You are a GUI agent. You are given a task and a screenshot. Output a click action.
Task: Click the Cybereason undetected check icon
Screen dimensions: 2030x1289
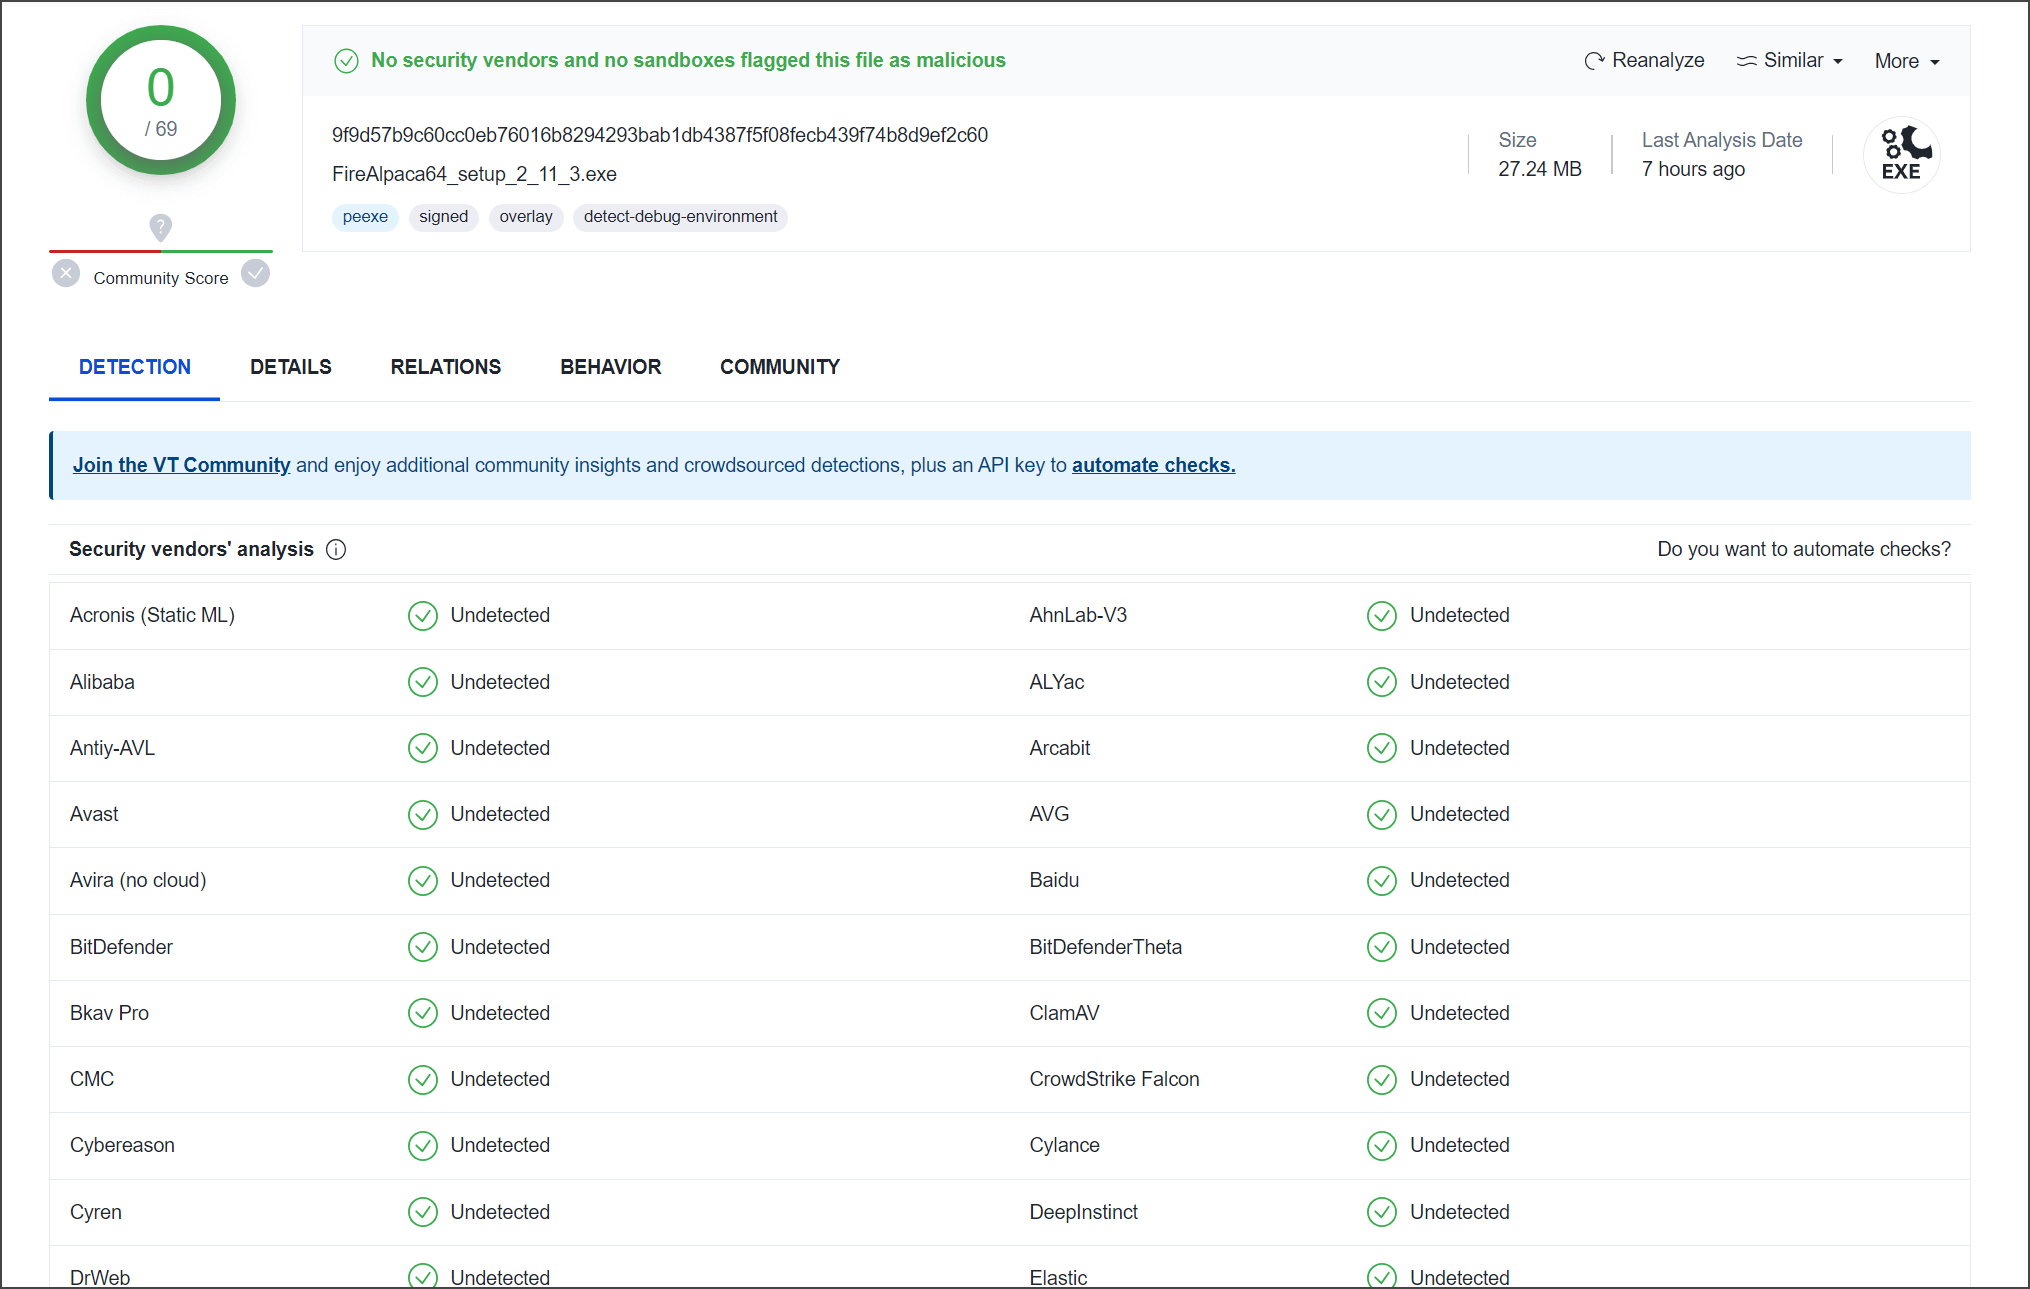[423, 1146]
